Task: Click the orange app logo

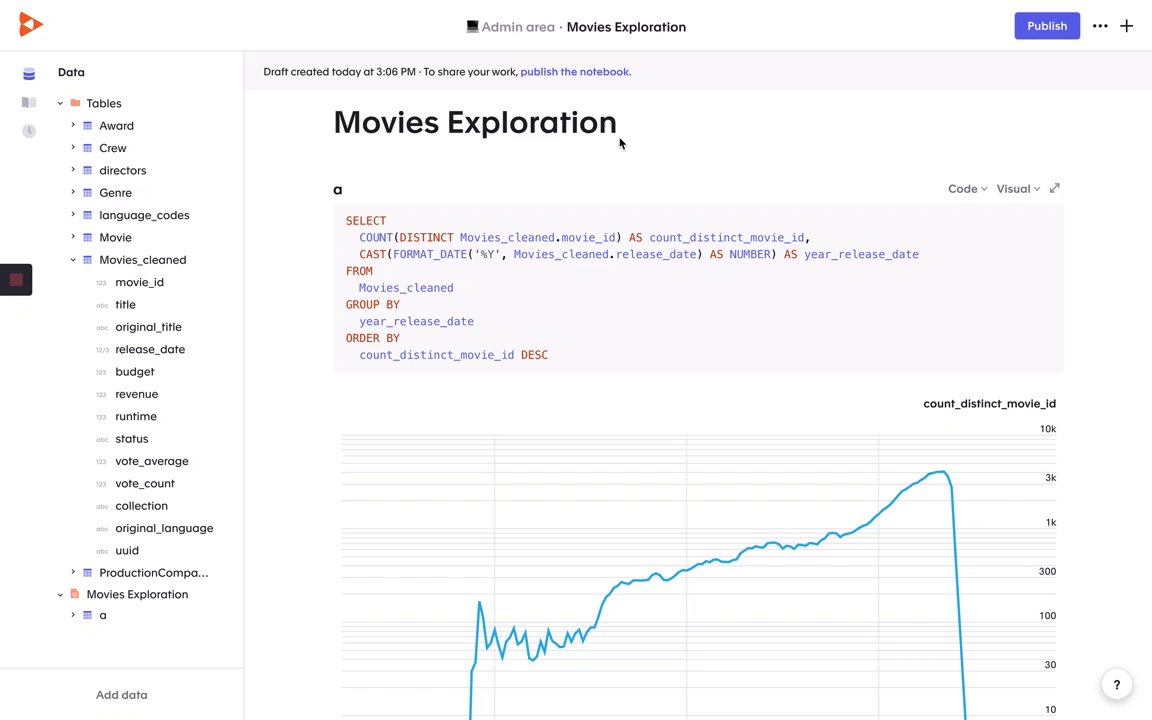Action: [x=30, y=25]
